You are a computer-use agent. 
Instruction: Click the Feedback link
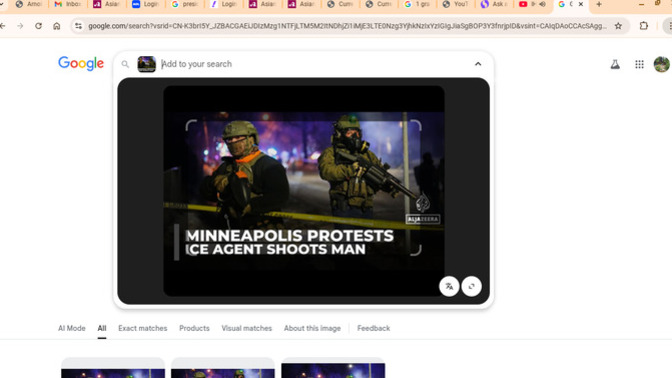pyautogui.click(x=373, y=328)
